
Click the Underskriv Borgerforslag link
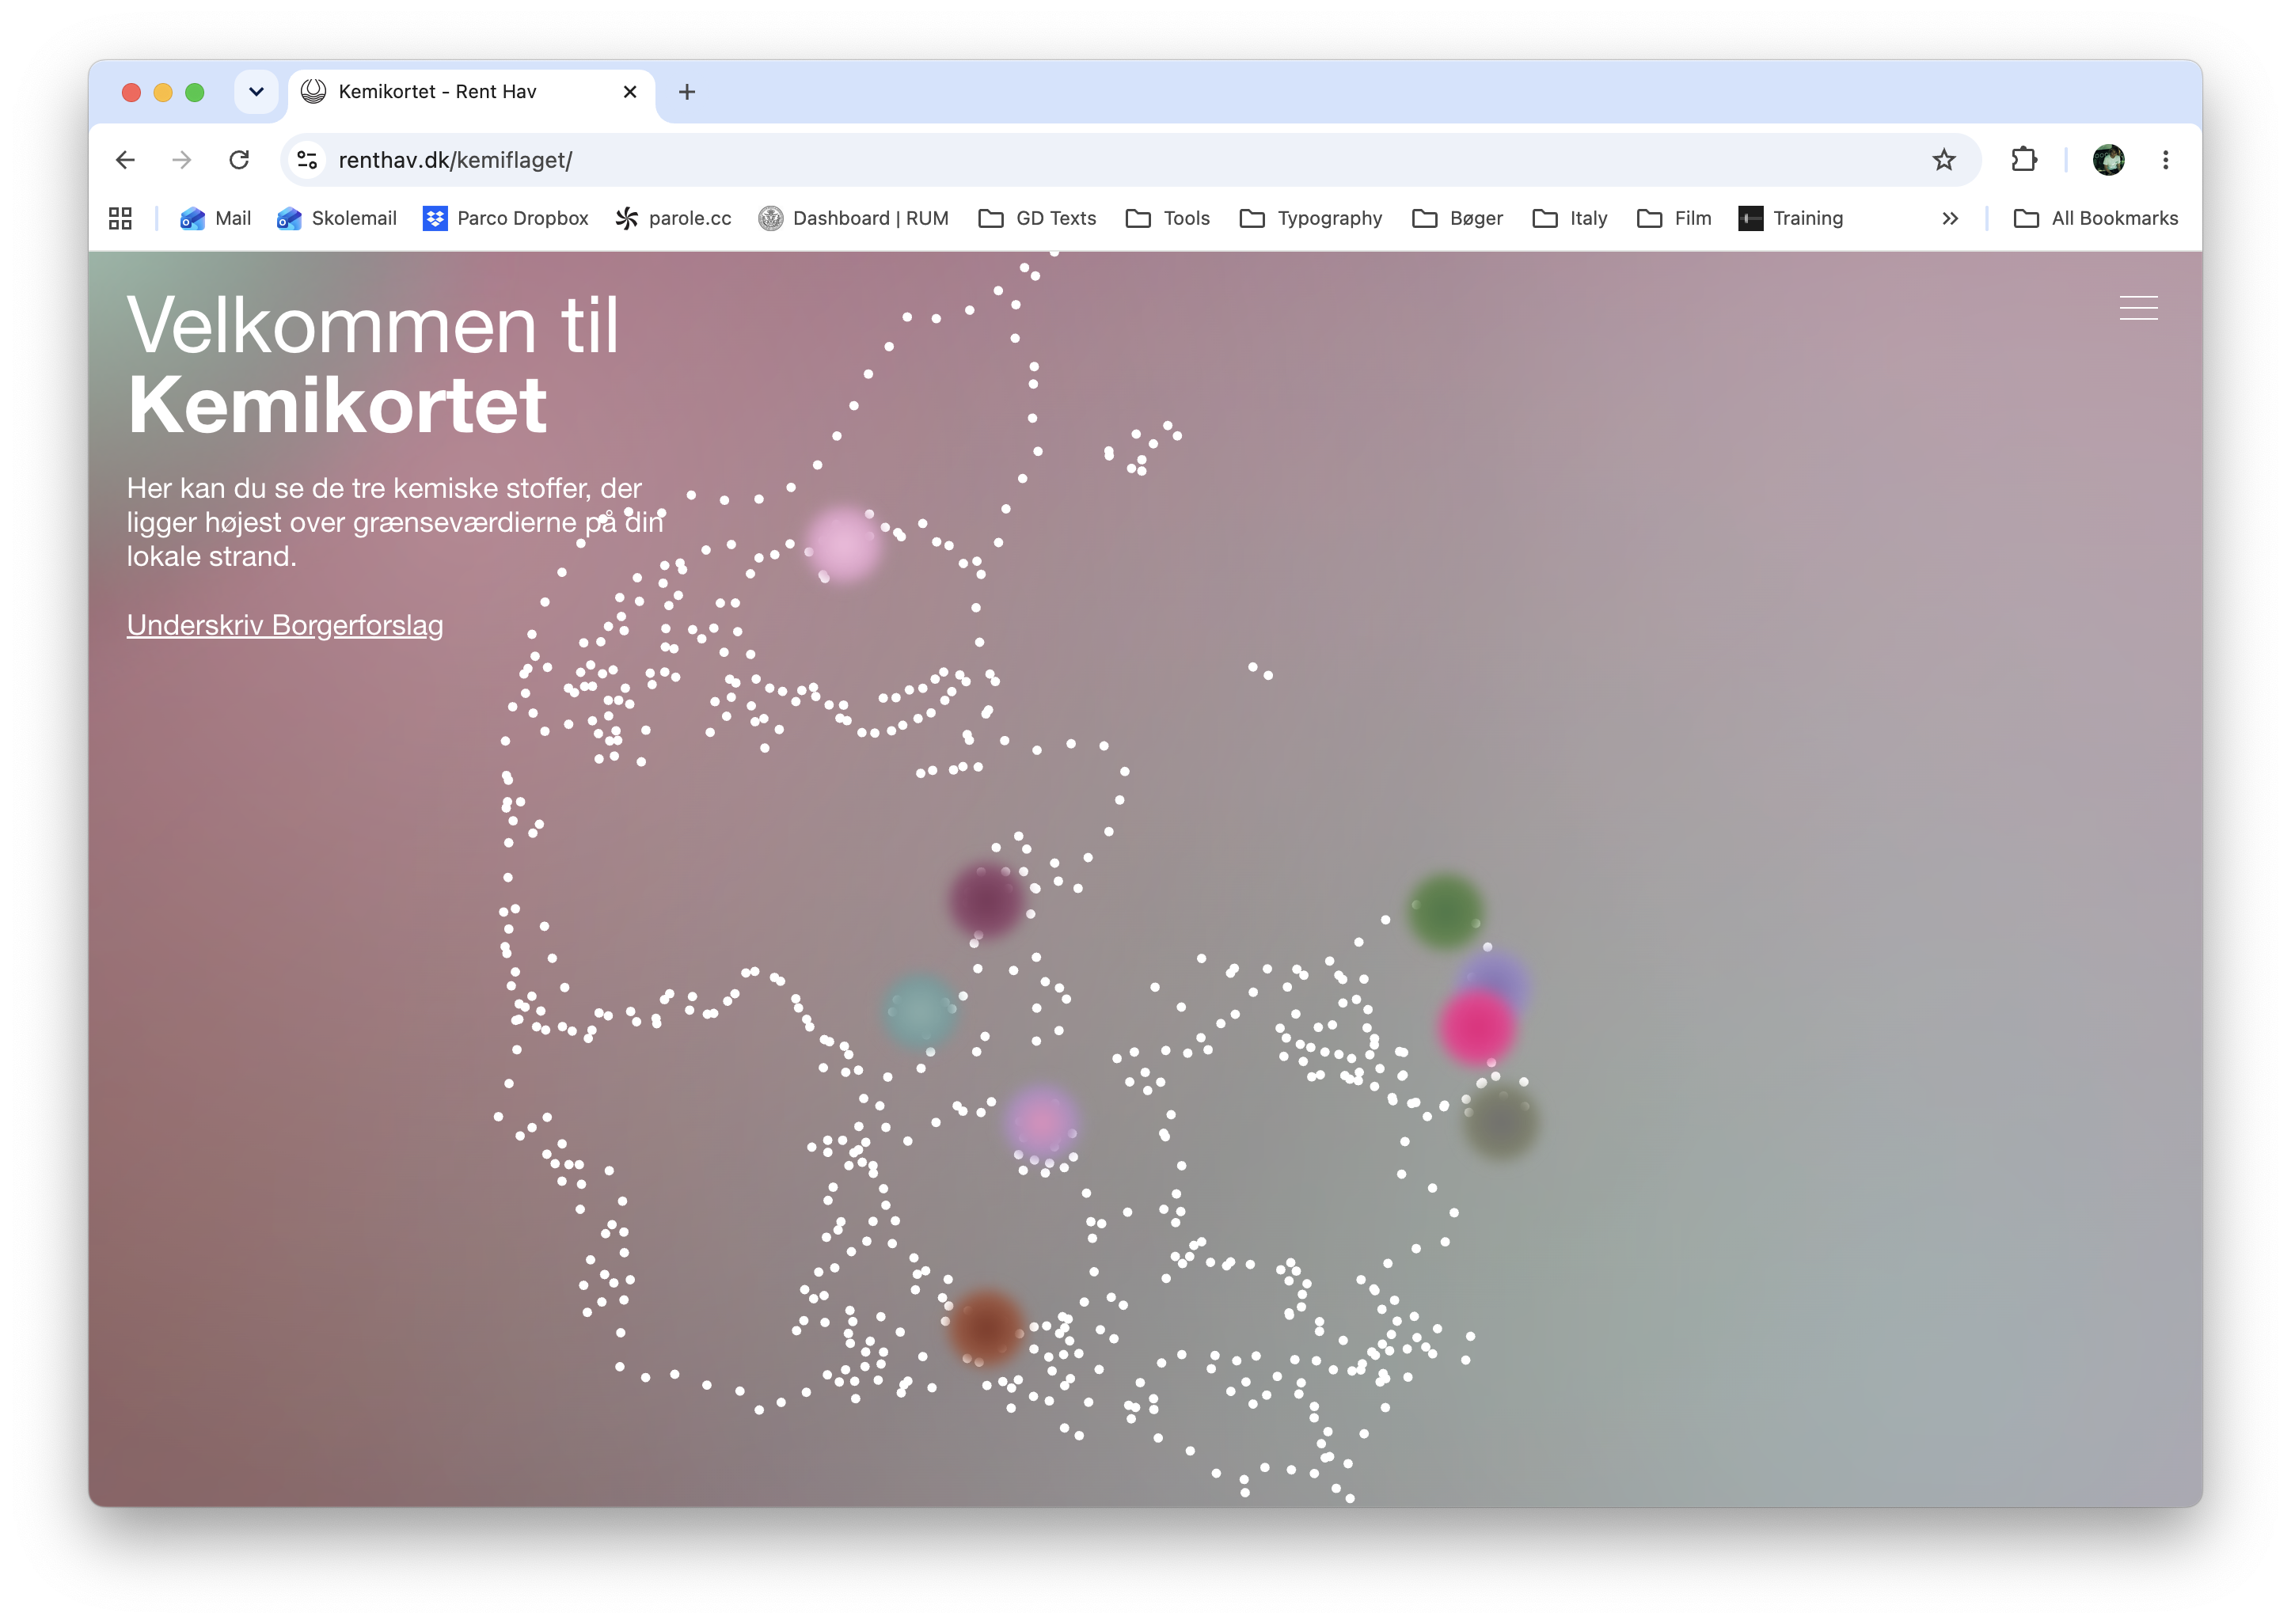(x=285, y=625)
